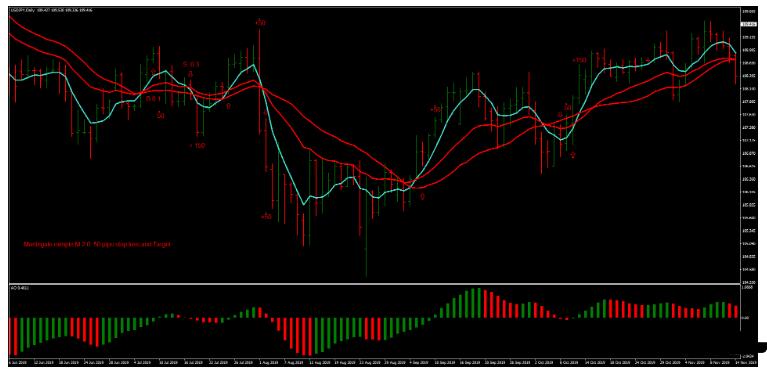Click the AO indicator label

(x=20, y=288)
